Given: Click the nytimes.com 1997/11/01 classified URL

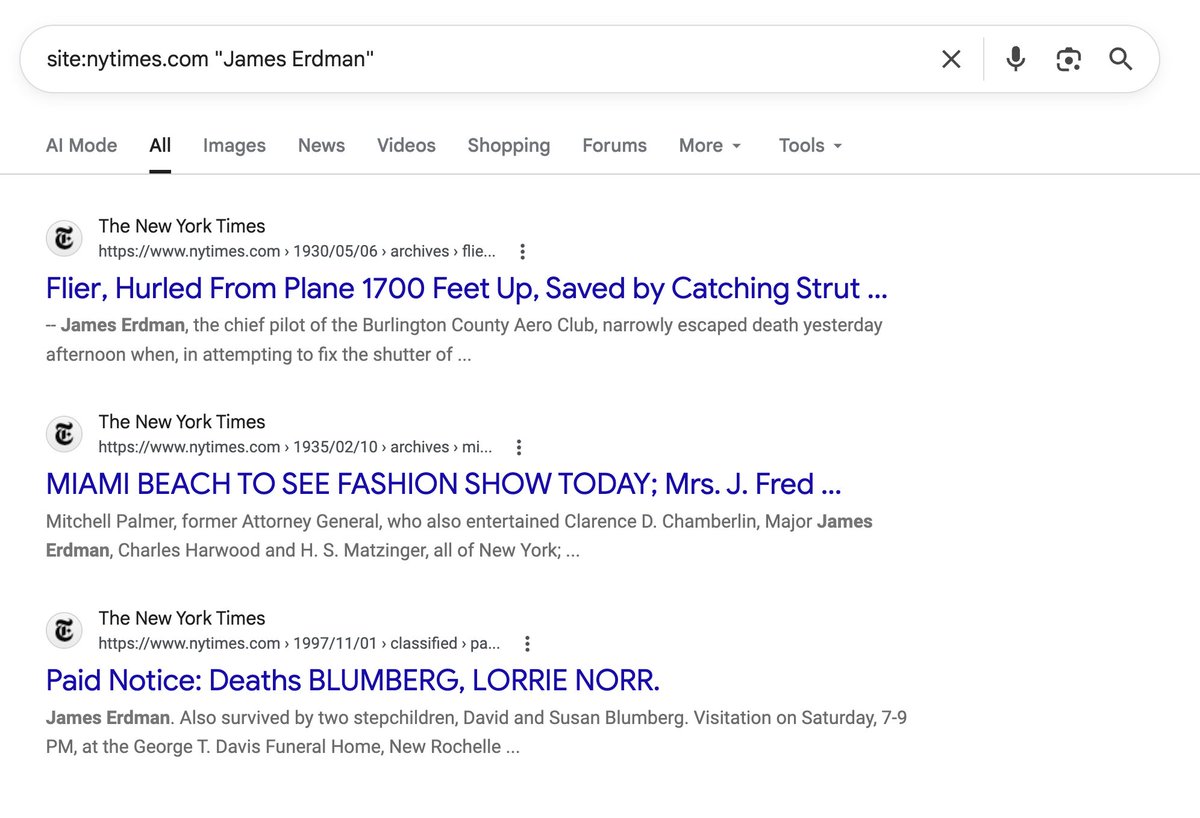Looking at the screenshot, I should 300,643.
